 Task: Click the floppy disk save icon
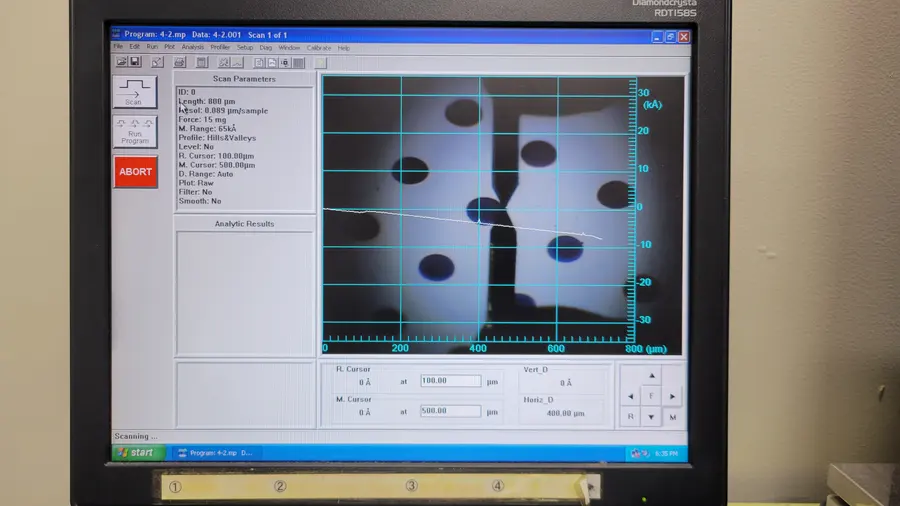135,62
